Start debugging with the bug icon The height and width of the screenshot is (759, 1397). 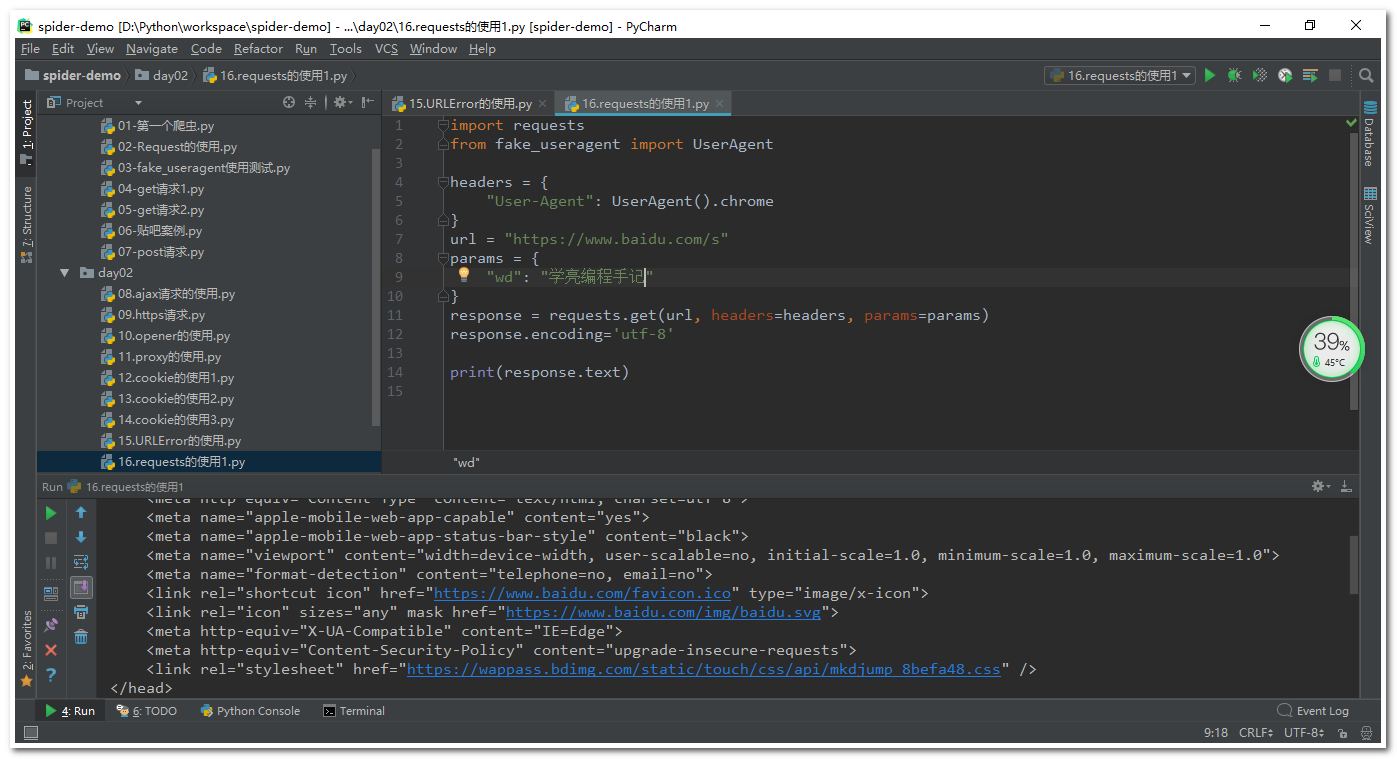pos(1235,75)
